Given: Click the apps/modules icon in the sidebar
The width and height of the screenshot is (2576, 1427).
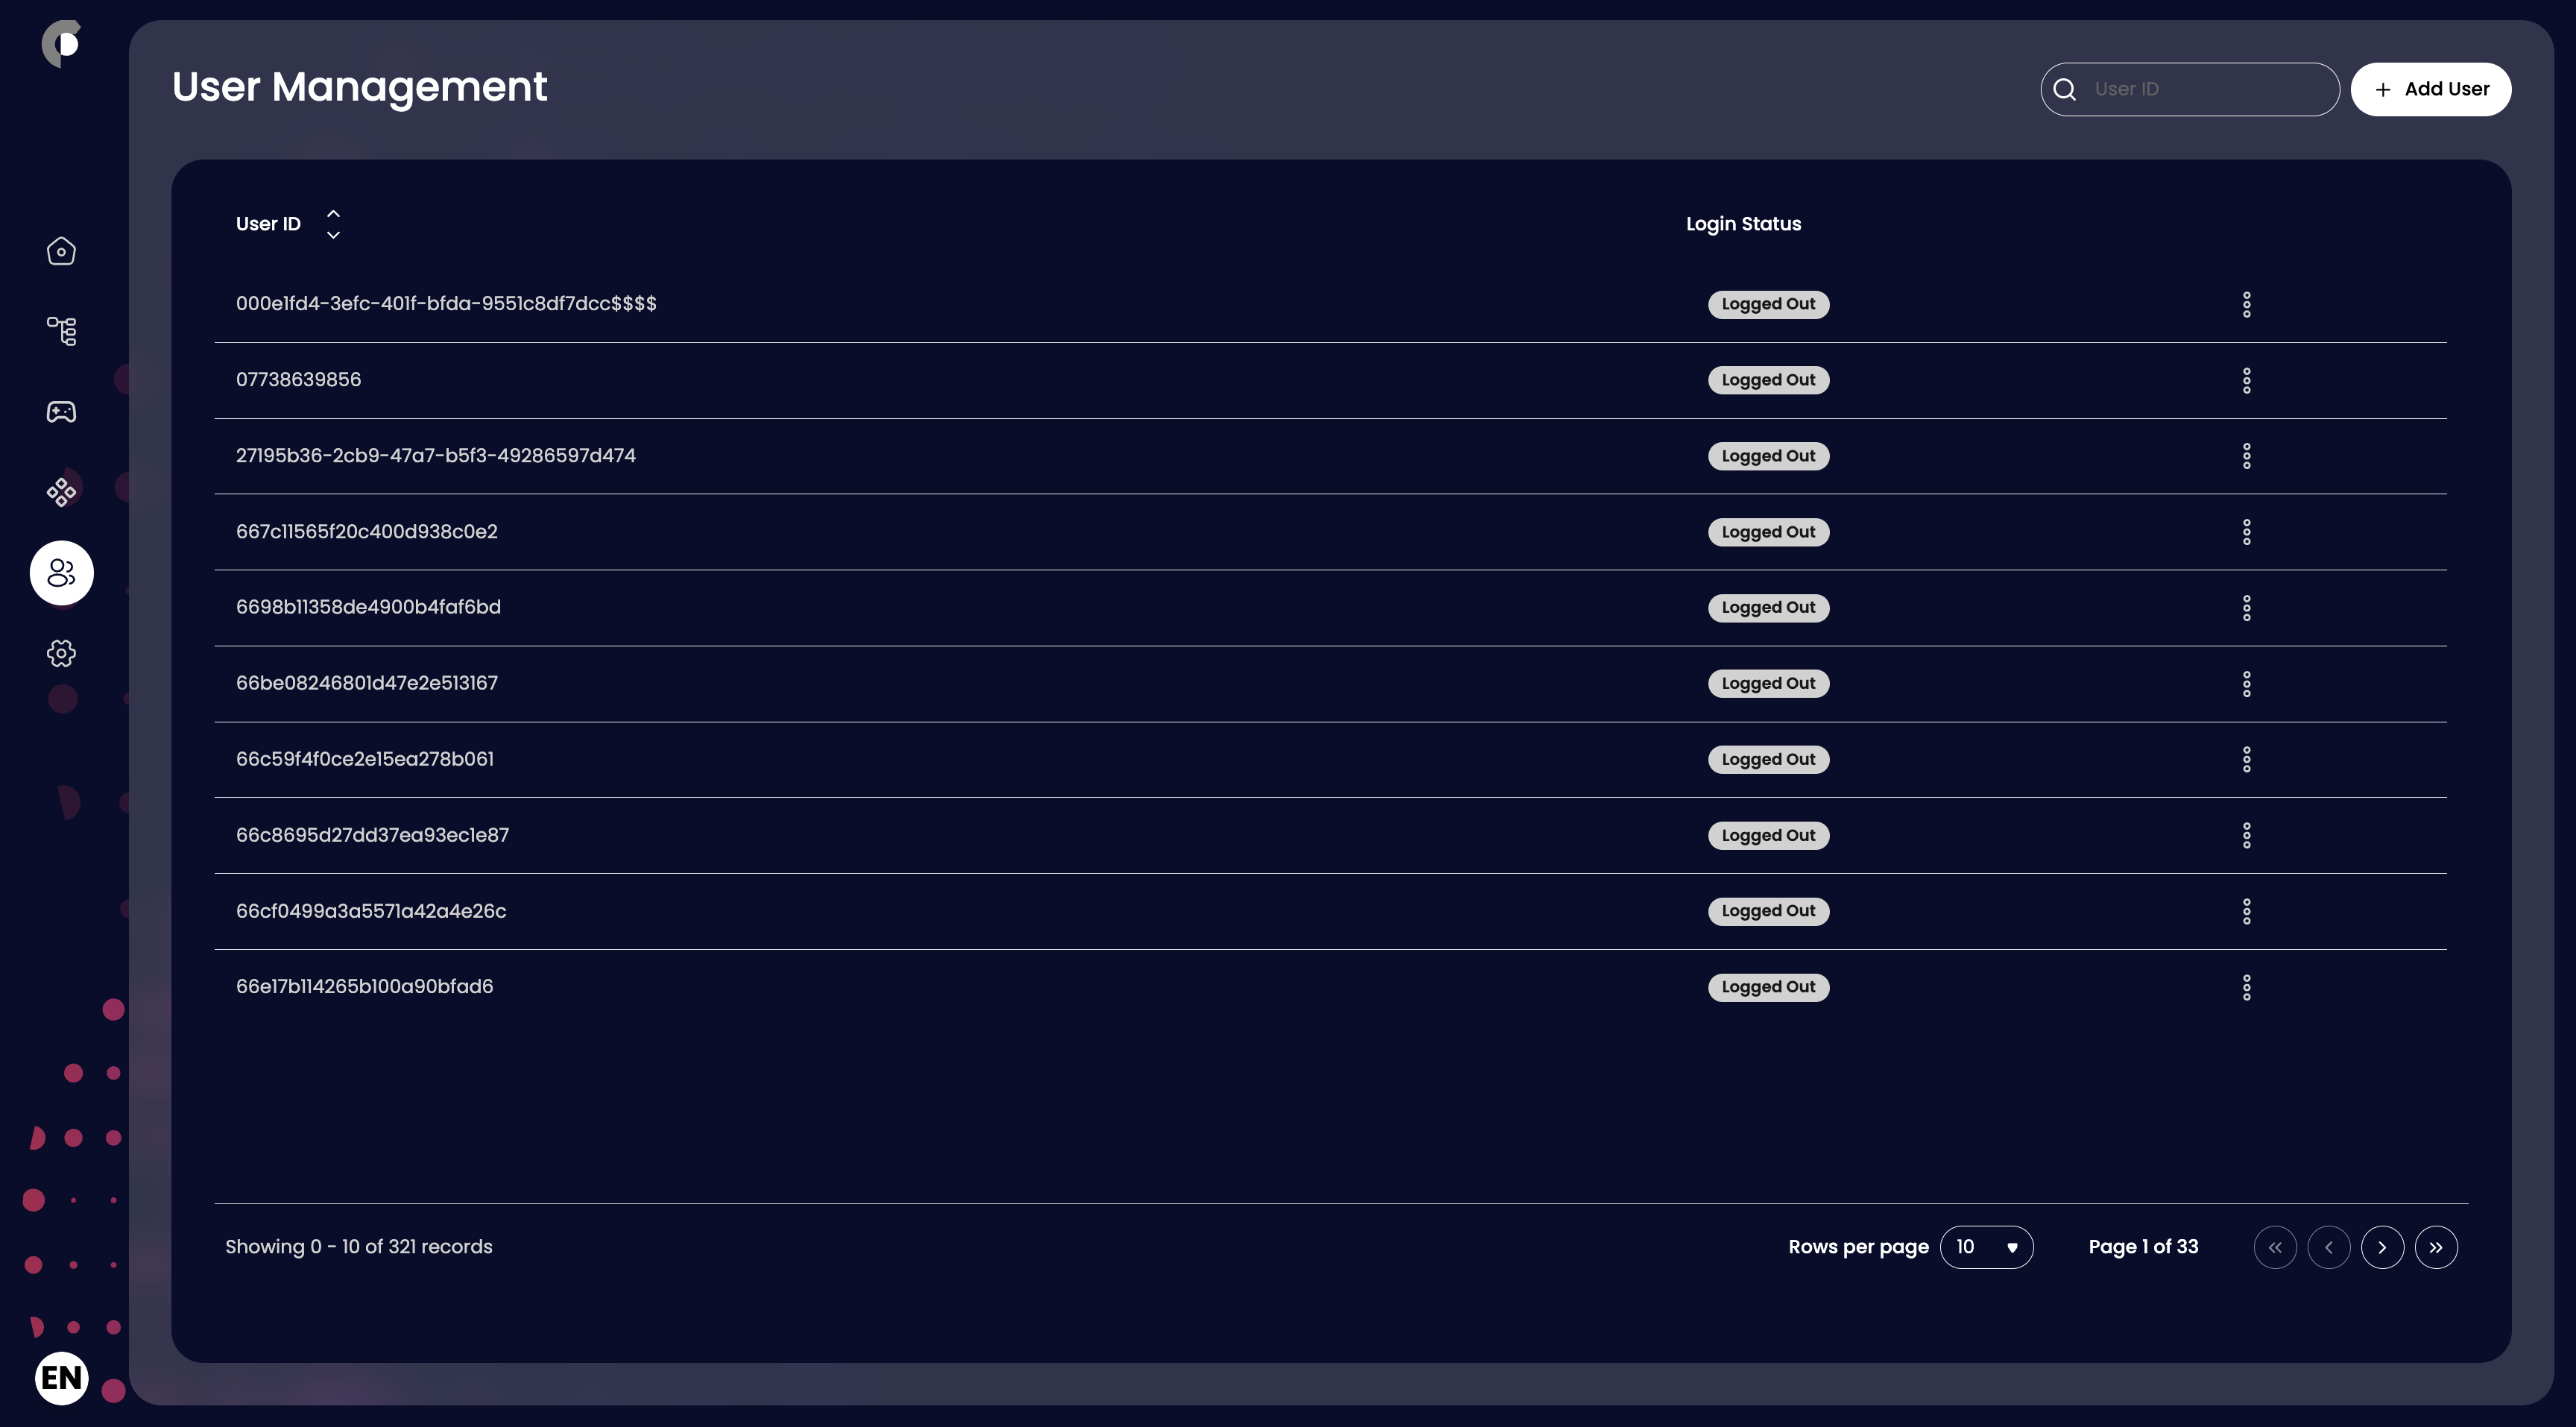Looking at the screenshot, I should tap(61, 491).
